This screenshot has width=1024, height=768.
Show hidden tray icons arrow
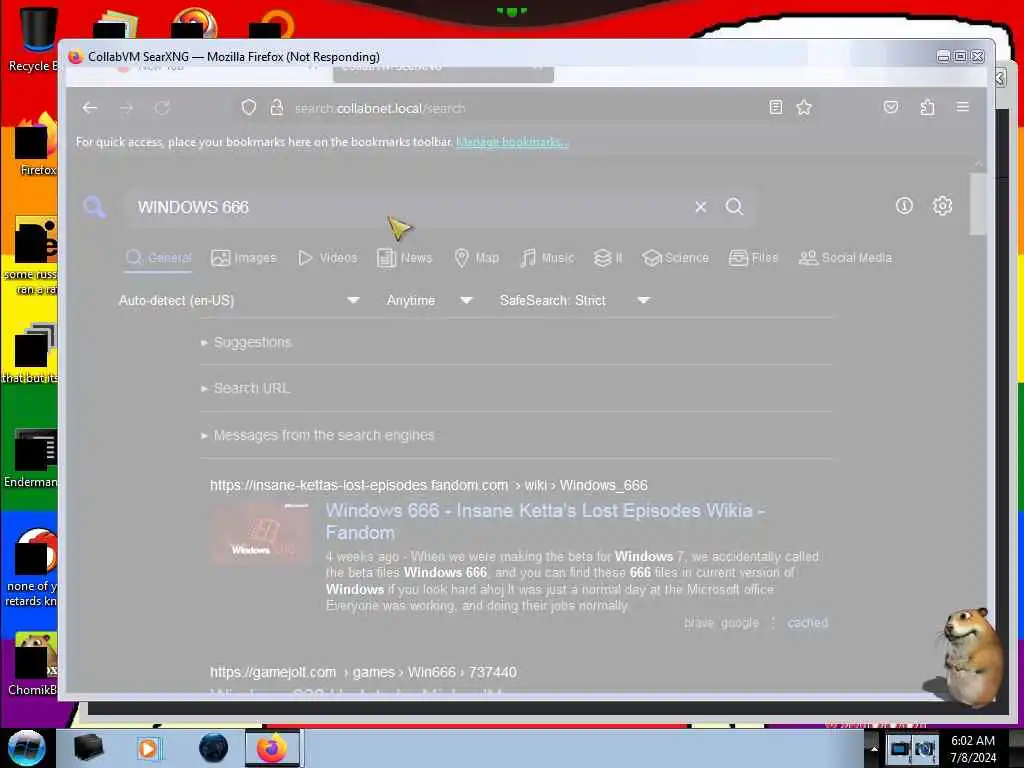[x=874, y=748]
